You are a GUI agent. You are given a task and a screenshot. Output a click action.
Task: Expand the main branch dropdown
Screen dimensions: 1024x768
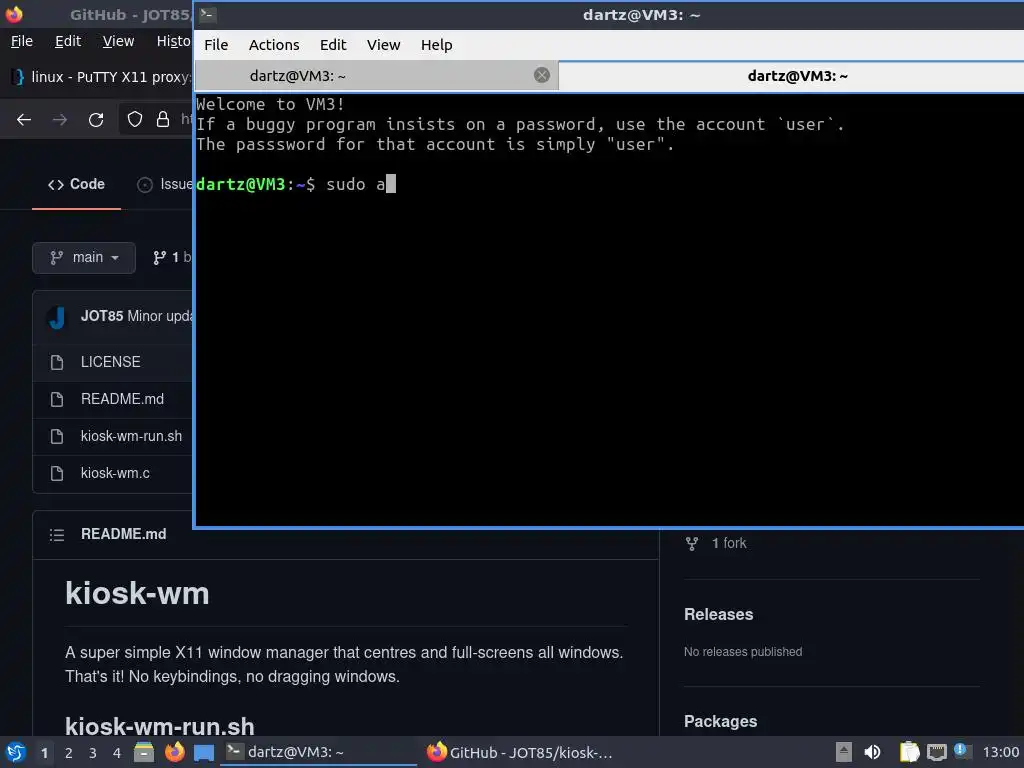84,257
